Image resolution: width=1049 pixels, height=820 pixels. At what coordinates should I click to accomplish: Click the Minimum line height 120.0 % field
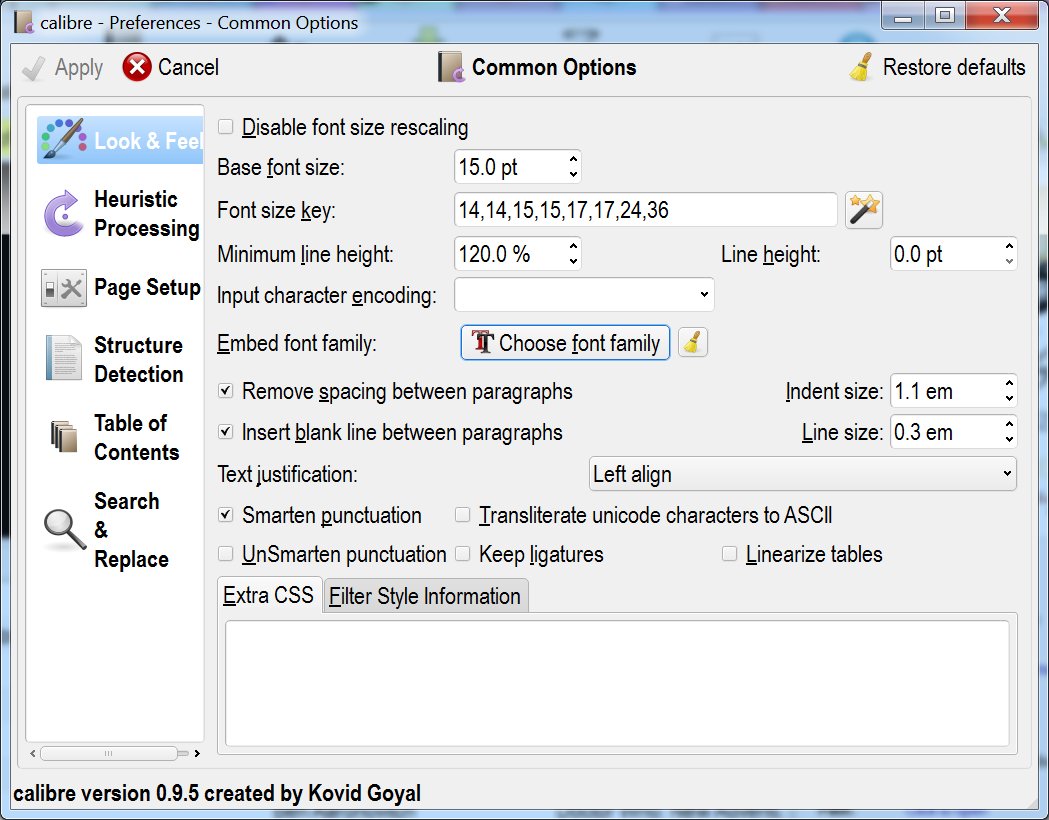(x=510, y=254)
